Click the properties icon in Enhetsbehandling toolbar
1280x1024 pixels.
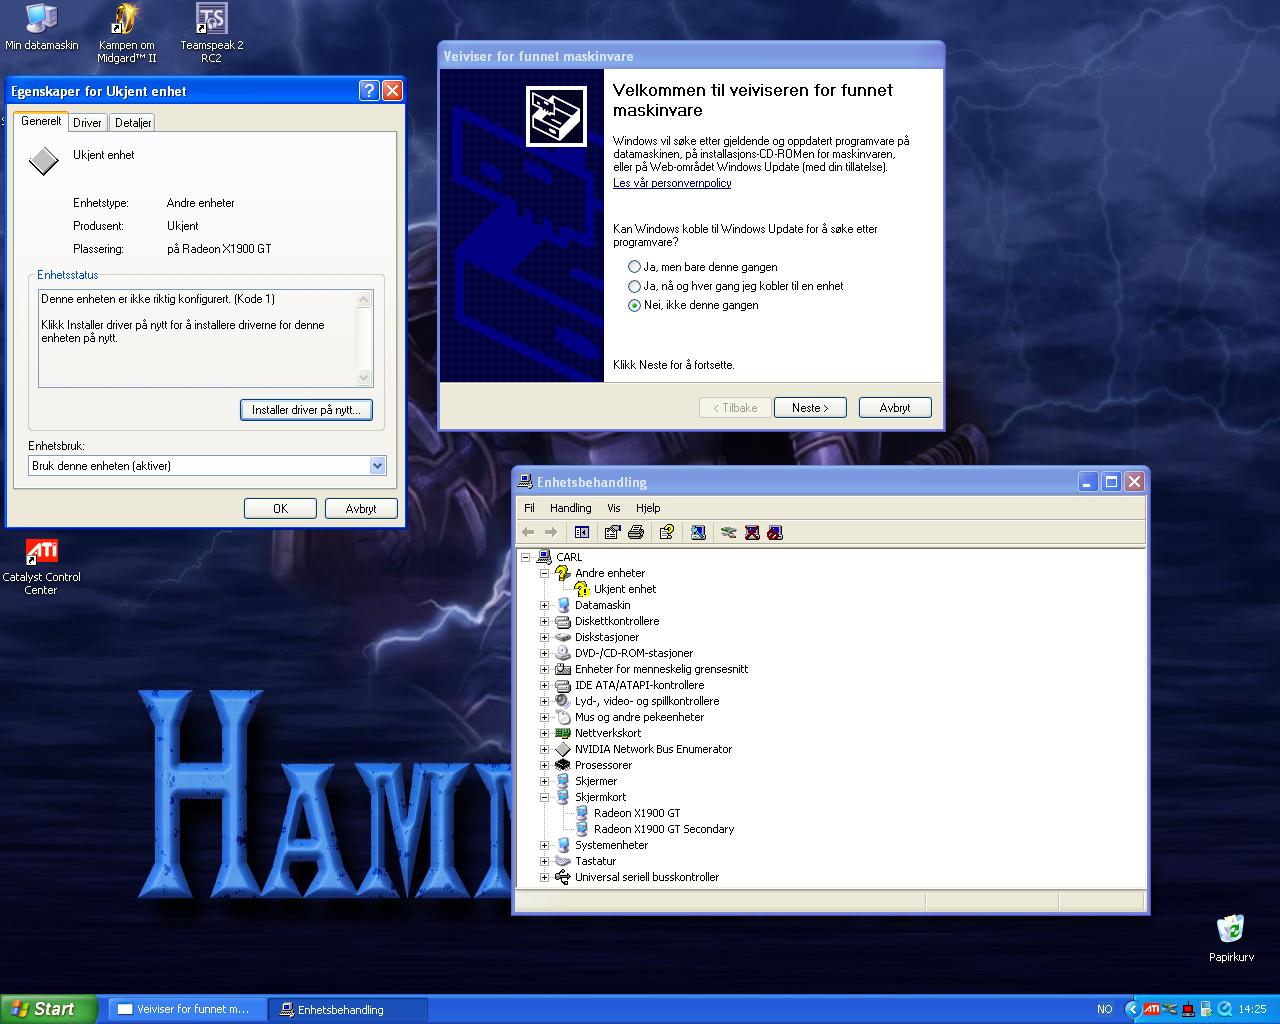612,533
